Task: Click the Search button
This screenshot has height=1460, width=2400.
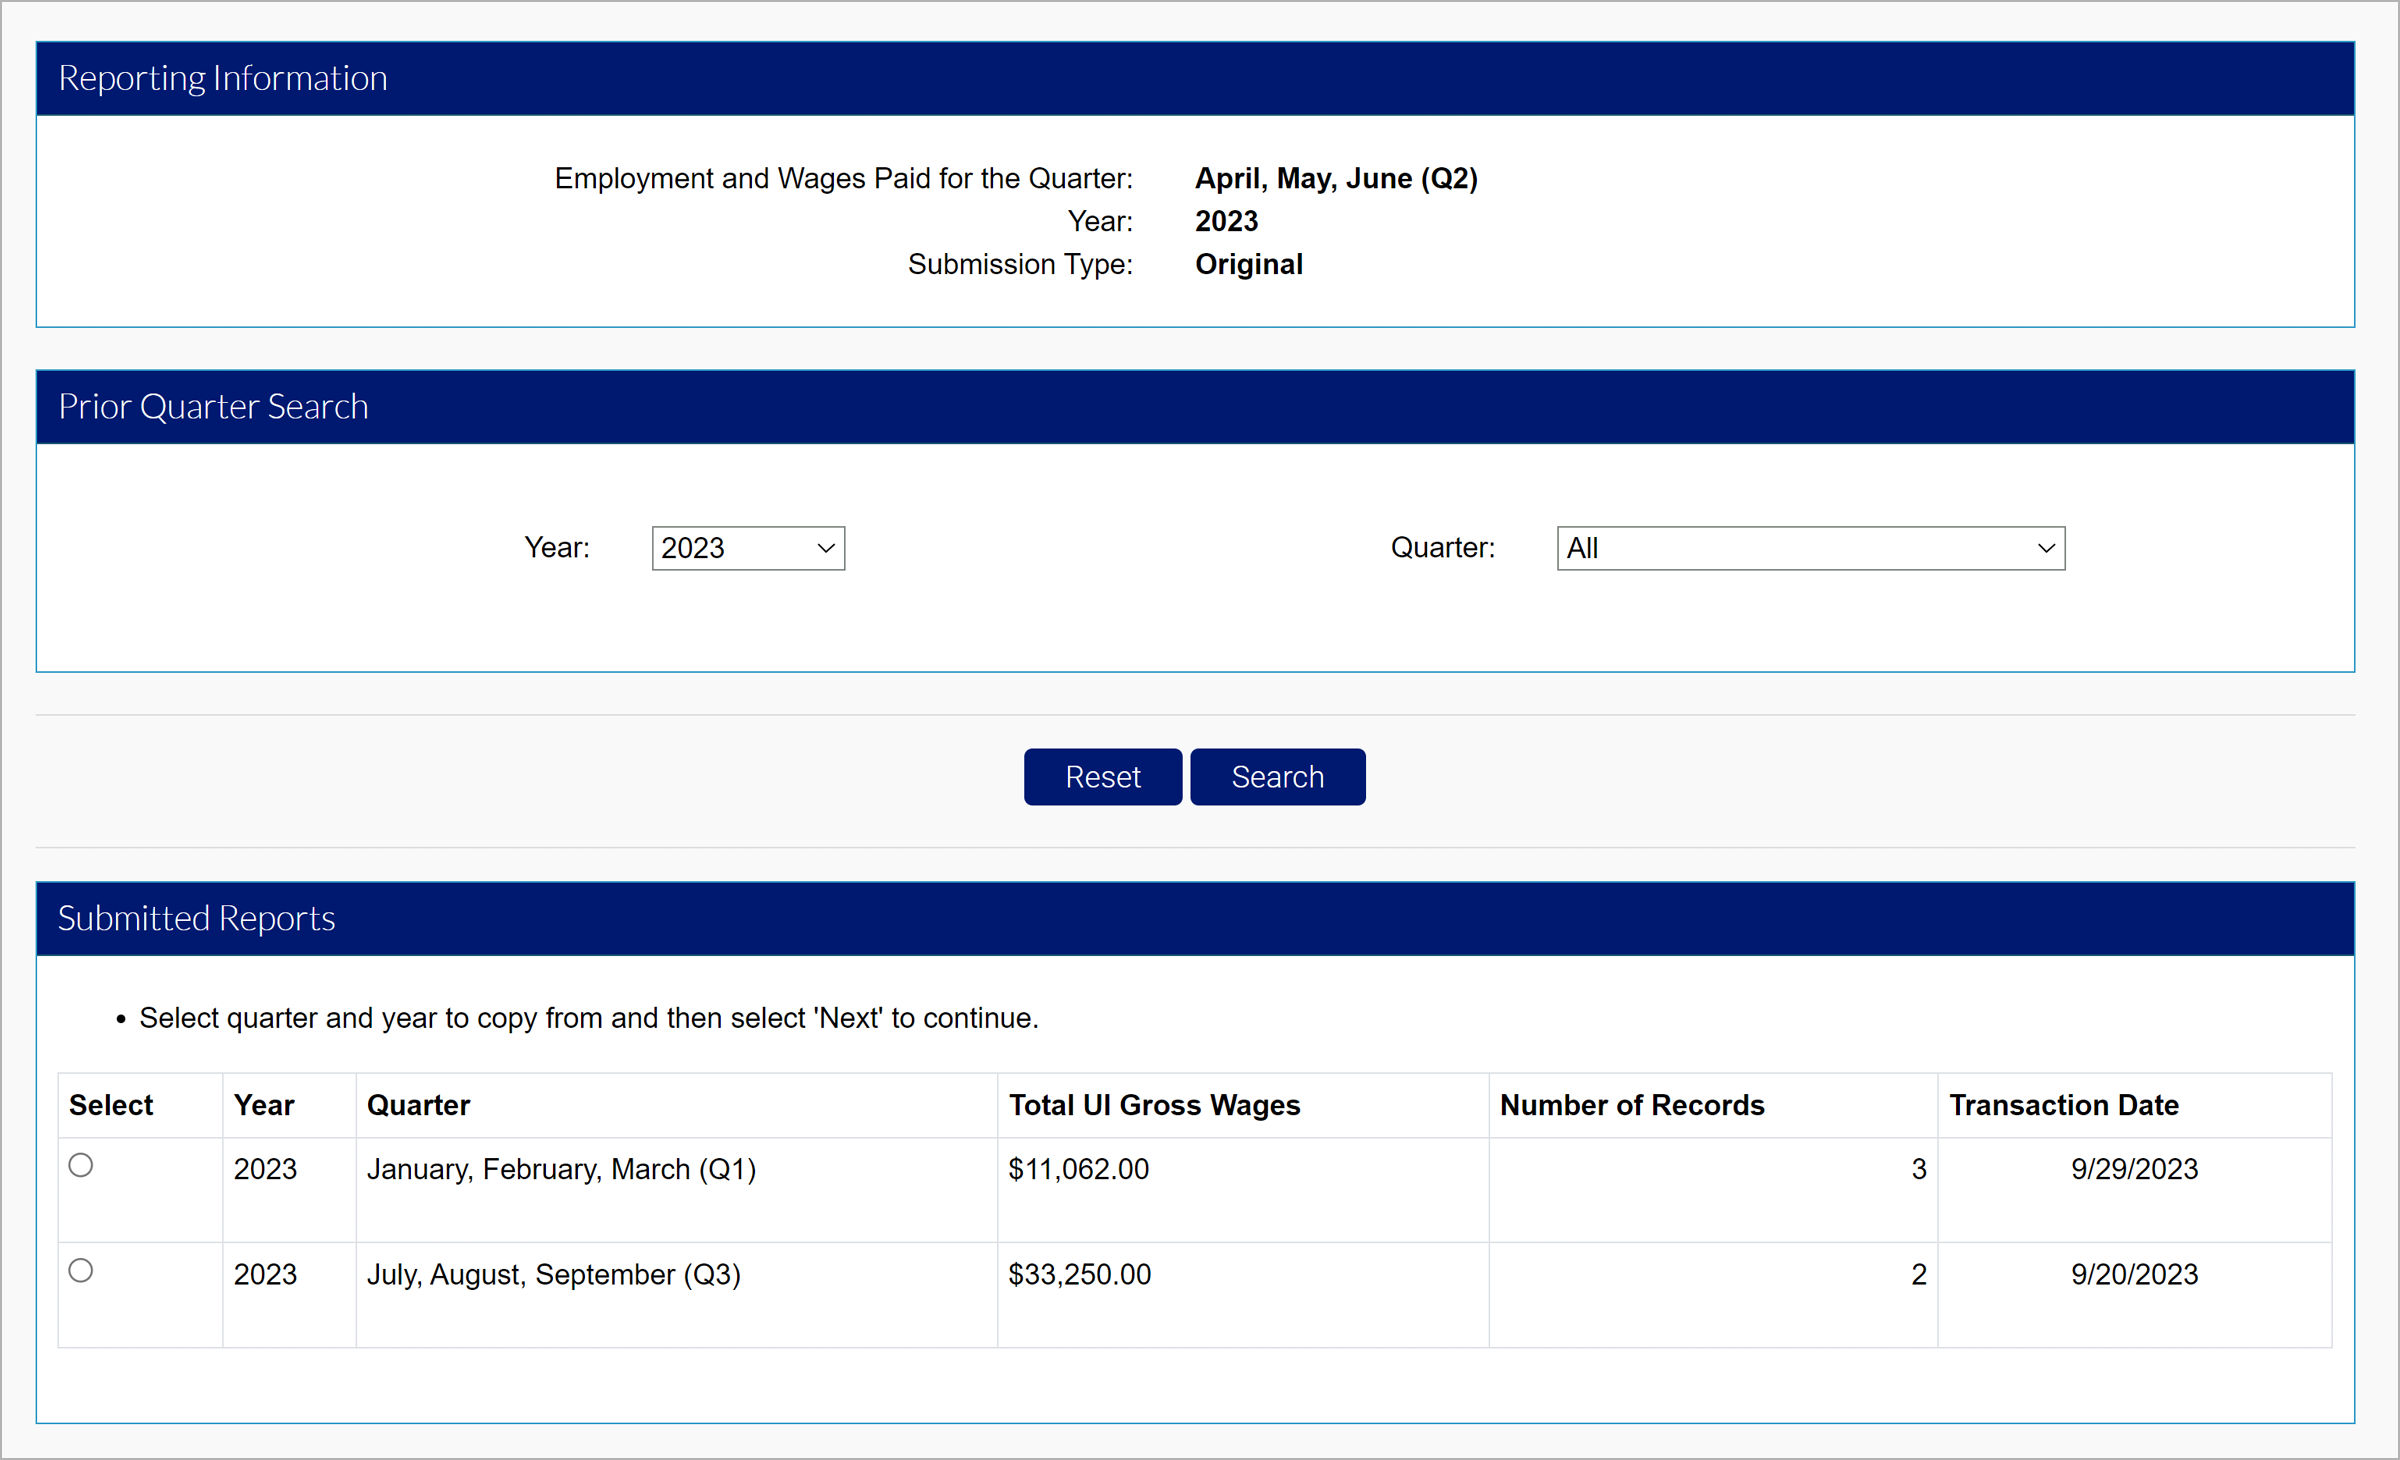Action: [1277, 777]
